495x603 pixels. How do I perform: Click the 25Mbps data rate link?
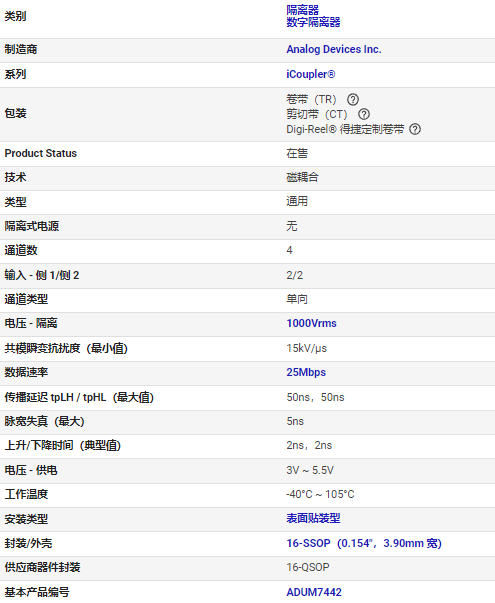306,372
